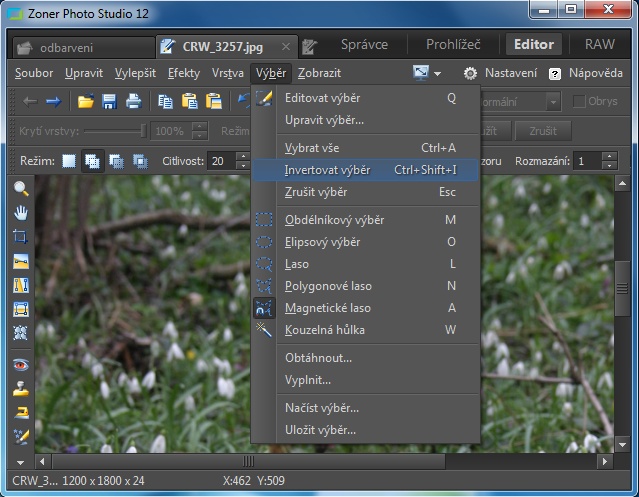The width and height of the screenshot is (639, 497).
Task: Click the Print toolbar icon
Action: (x=133, y=101)
